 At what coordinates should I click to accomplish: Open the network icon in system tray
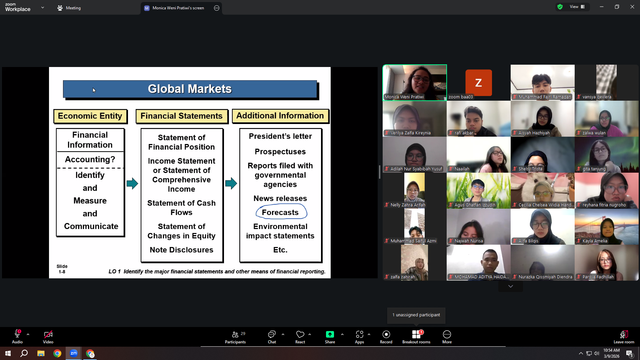(589, 353)
